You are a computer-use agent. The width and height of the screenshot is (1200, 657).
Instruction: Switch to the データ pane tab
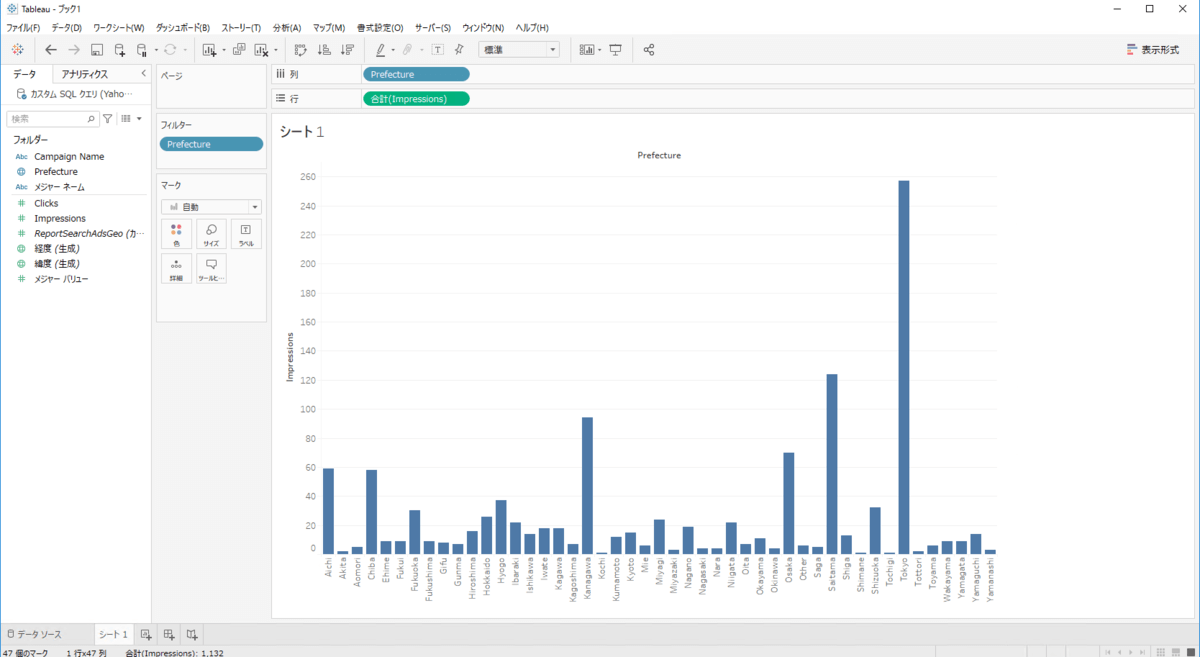(x=25, y=74)
